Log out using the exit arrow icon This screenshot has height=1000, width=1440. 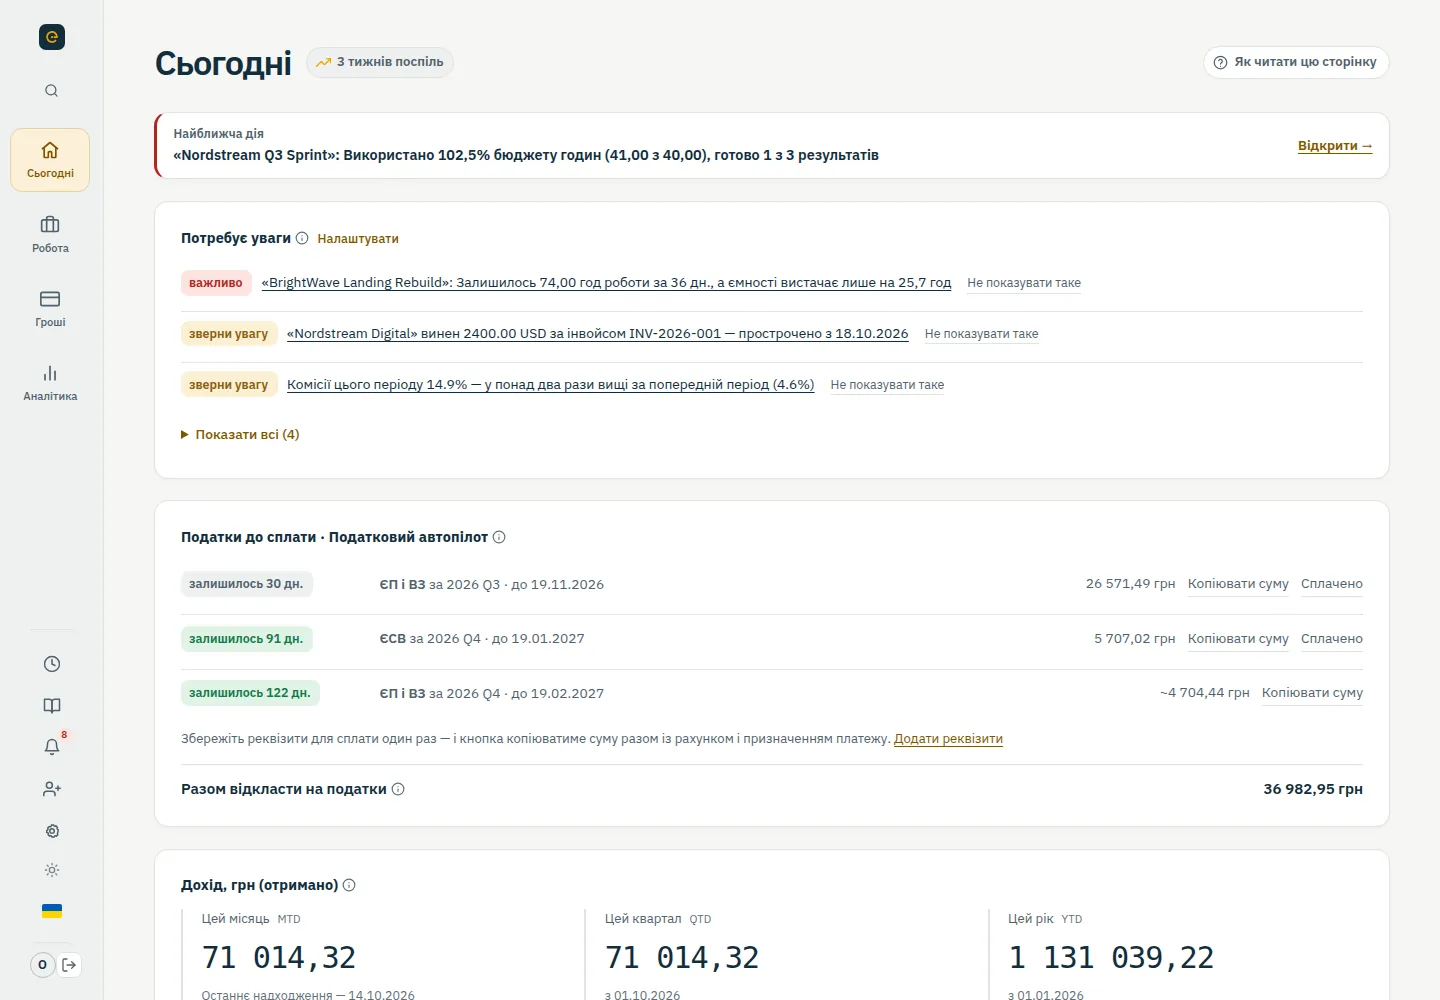point(69,965)
